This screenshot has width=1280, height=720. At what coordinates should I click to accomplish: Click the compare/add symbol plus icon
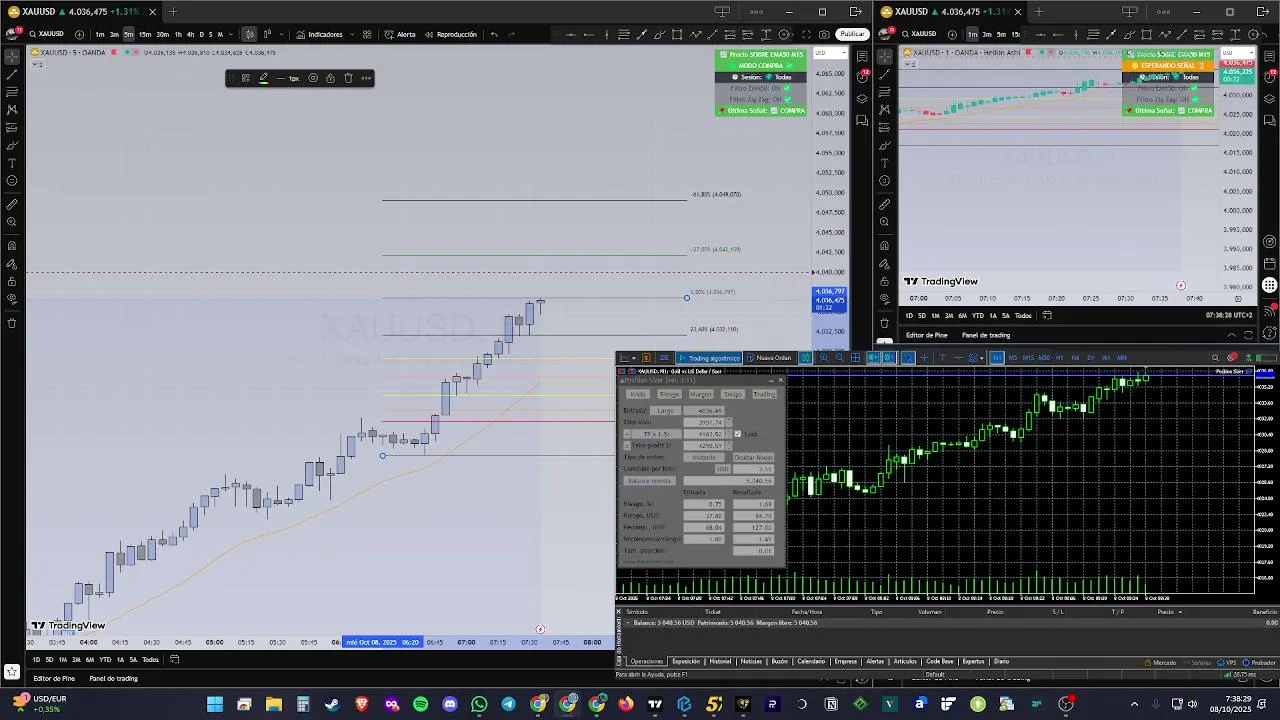click(x=79, y=34)
